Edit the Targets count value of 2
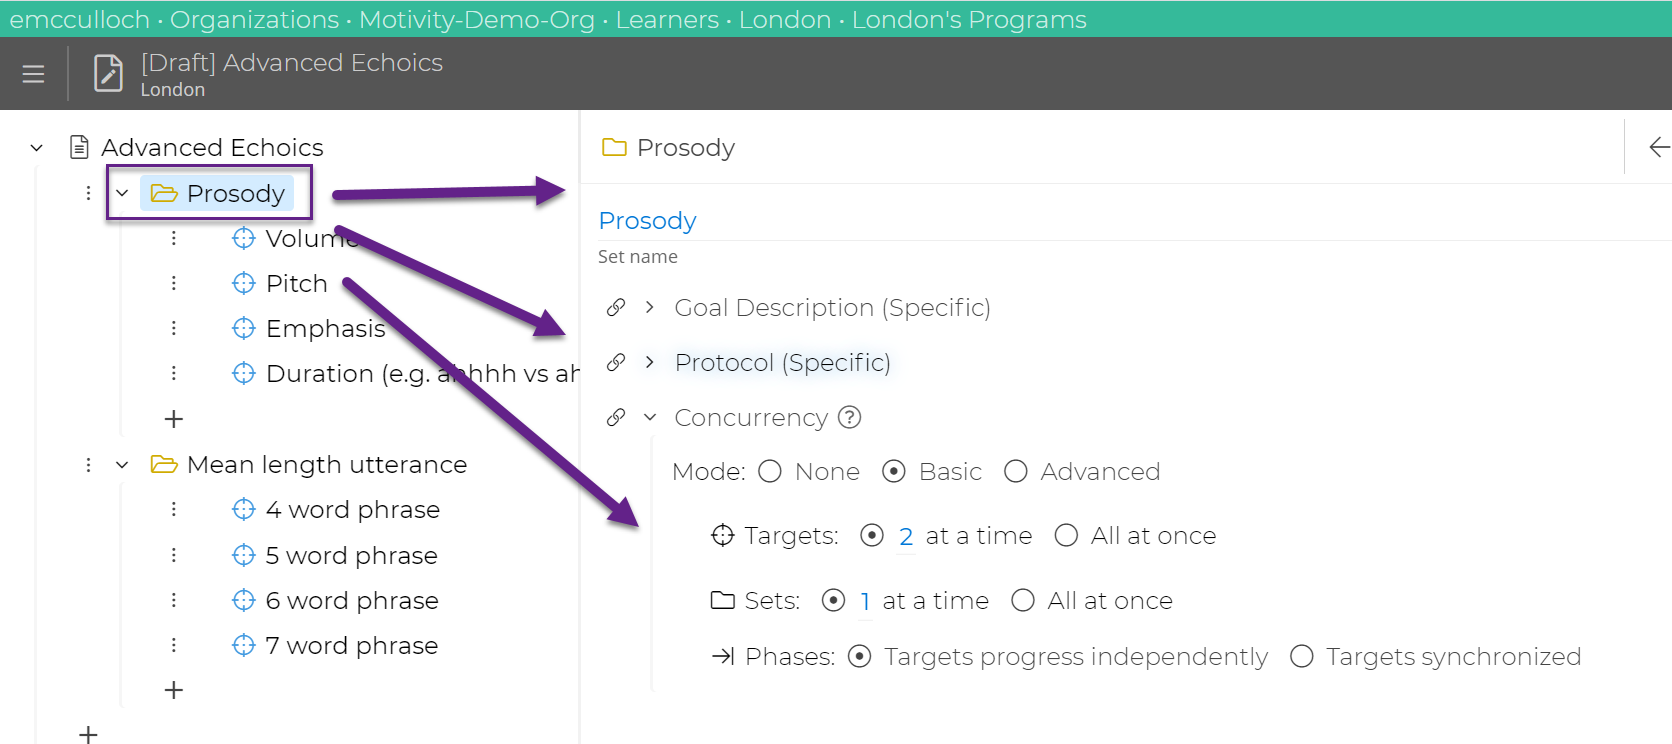Image resolution: width=1672 pixels, height=744 pixels. pyautogui.click(x=906, y=535)
